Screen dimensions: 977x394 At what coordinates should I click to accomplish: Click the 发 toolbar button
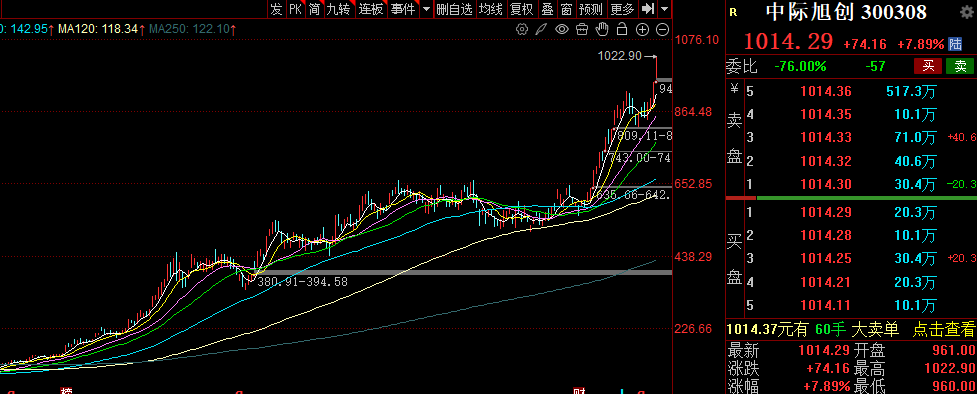[276, 9]
